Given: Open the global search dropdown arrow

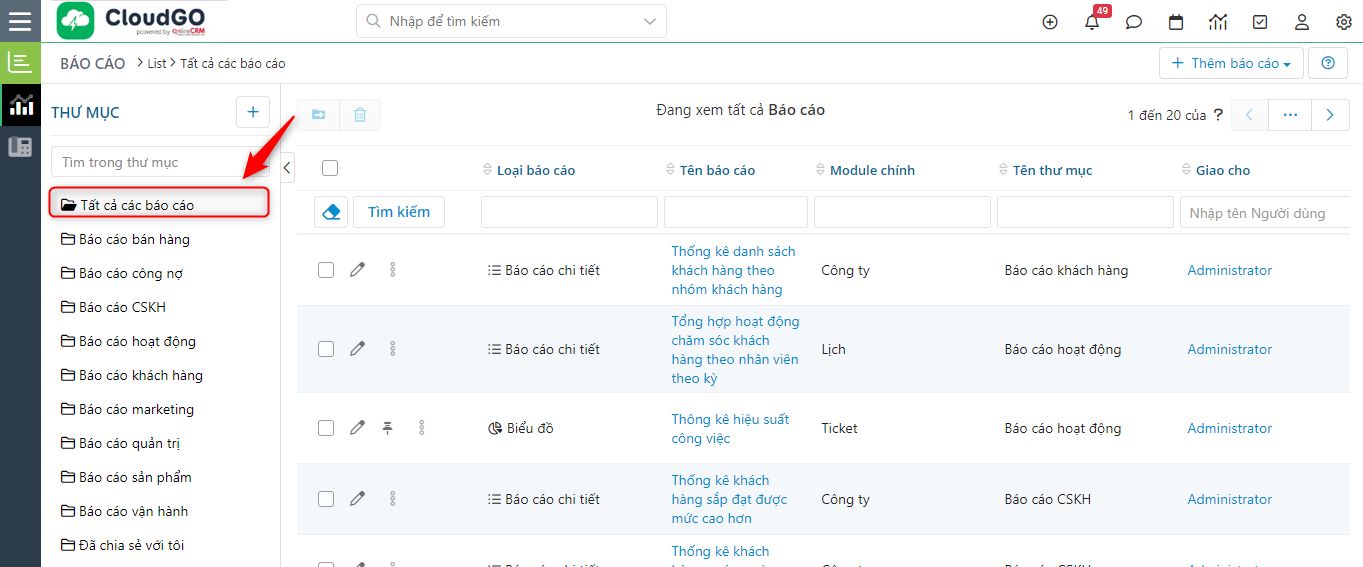Looking at the screenshot, I should pyautogui.click(x=650, y=21).
